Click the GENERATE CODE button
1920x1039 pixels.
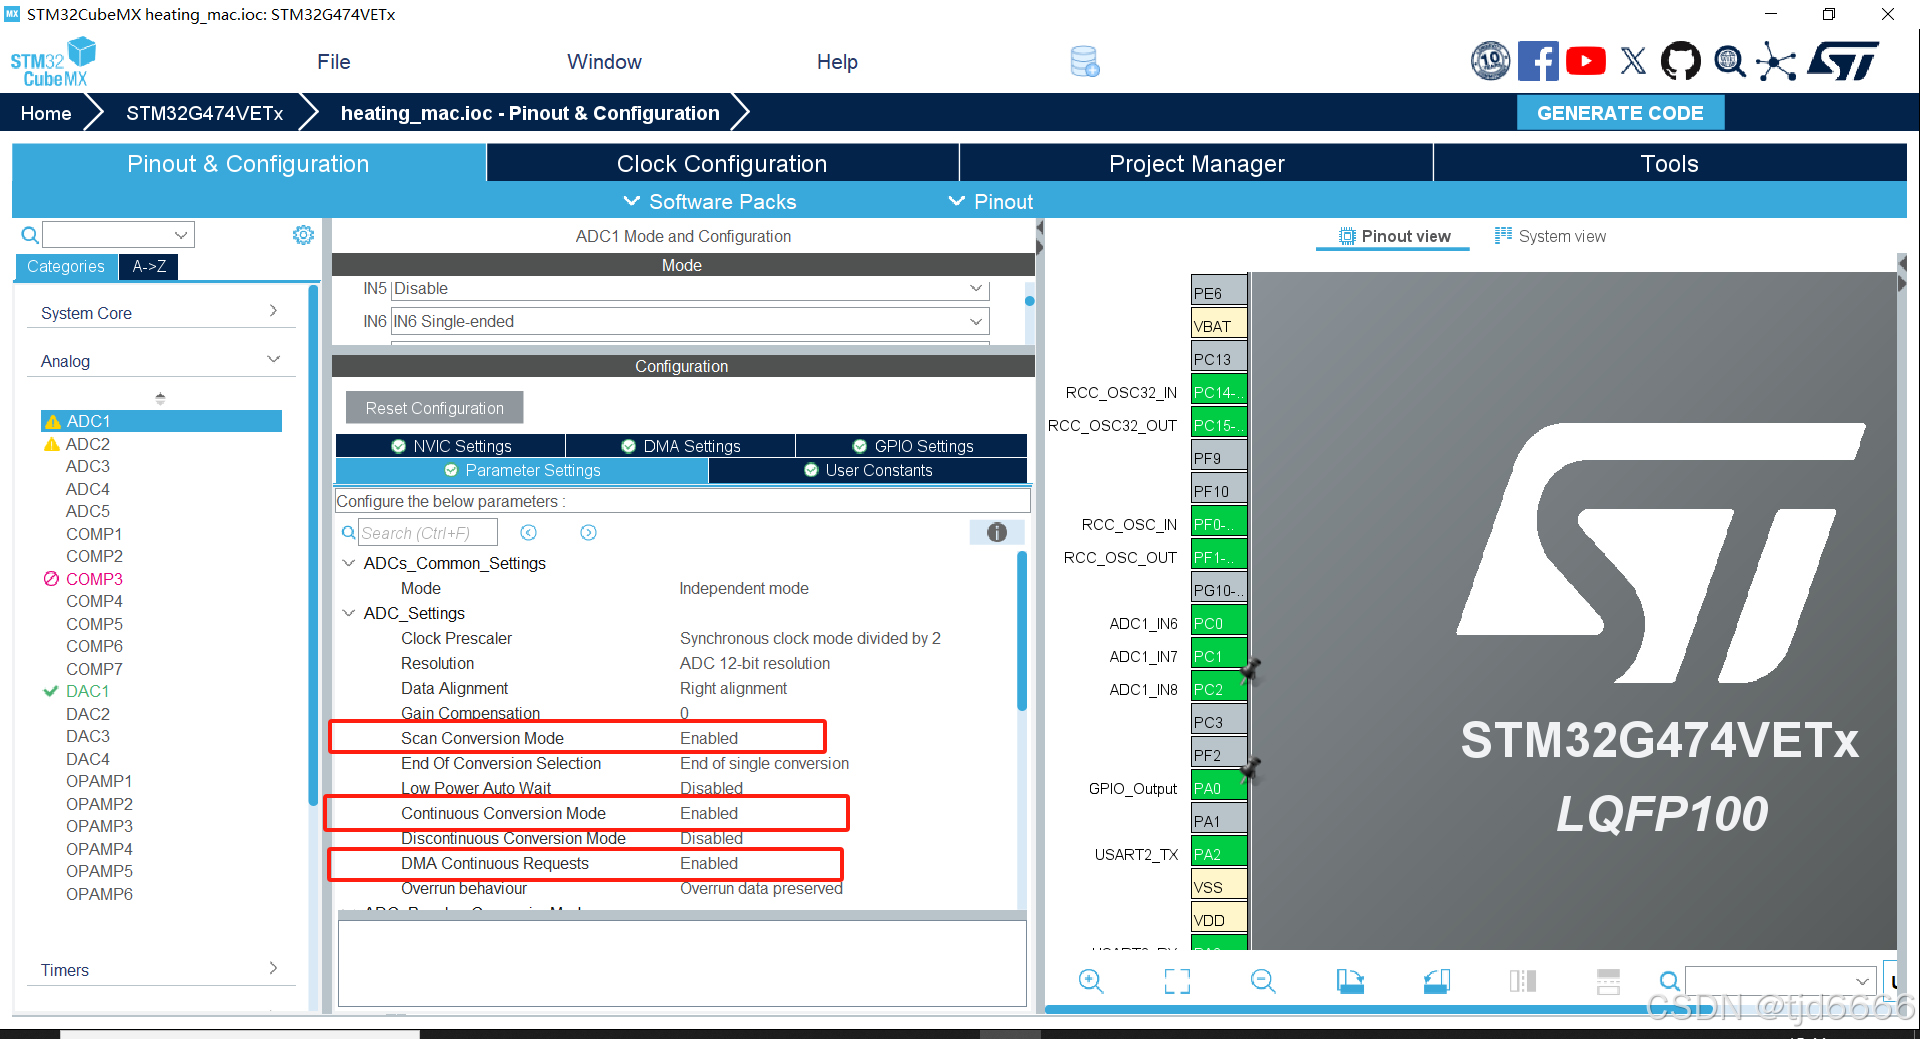pos(1620,113)
